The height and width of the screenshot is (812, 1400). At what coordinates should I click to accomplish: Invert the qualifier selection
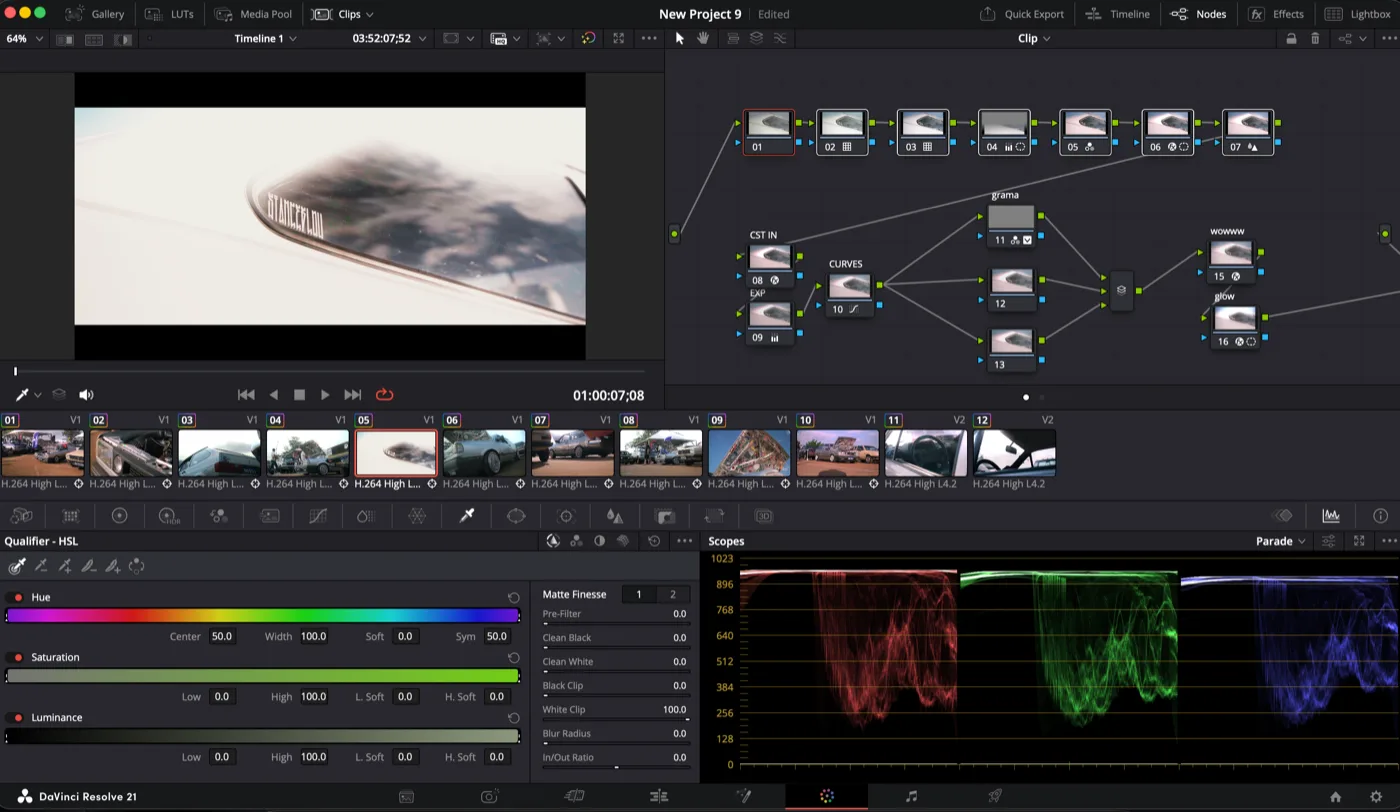pyautogui.click(x=137, y=566)
